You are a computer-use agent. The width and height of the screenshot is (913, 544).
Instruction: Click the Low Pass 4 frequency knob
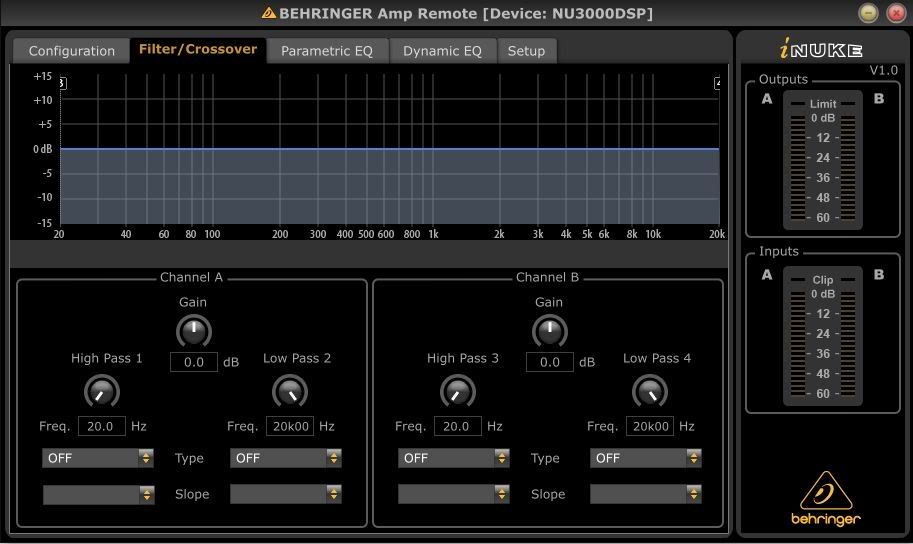tap(650, 391)
